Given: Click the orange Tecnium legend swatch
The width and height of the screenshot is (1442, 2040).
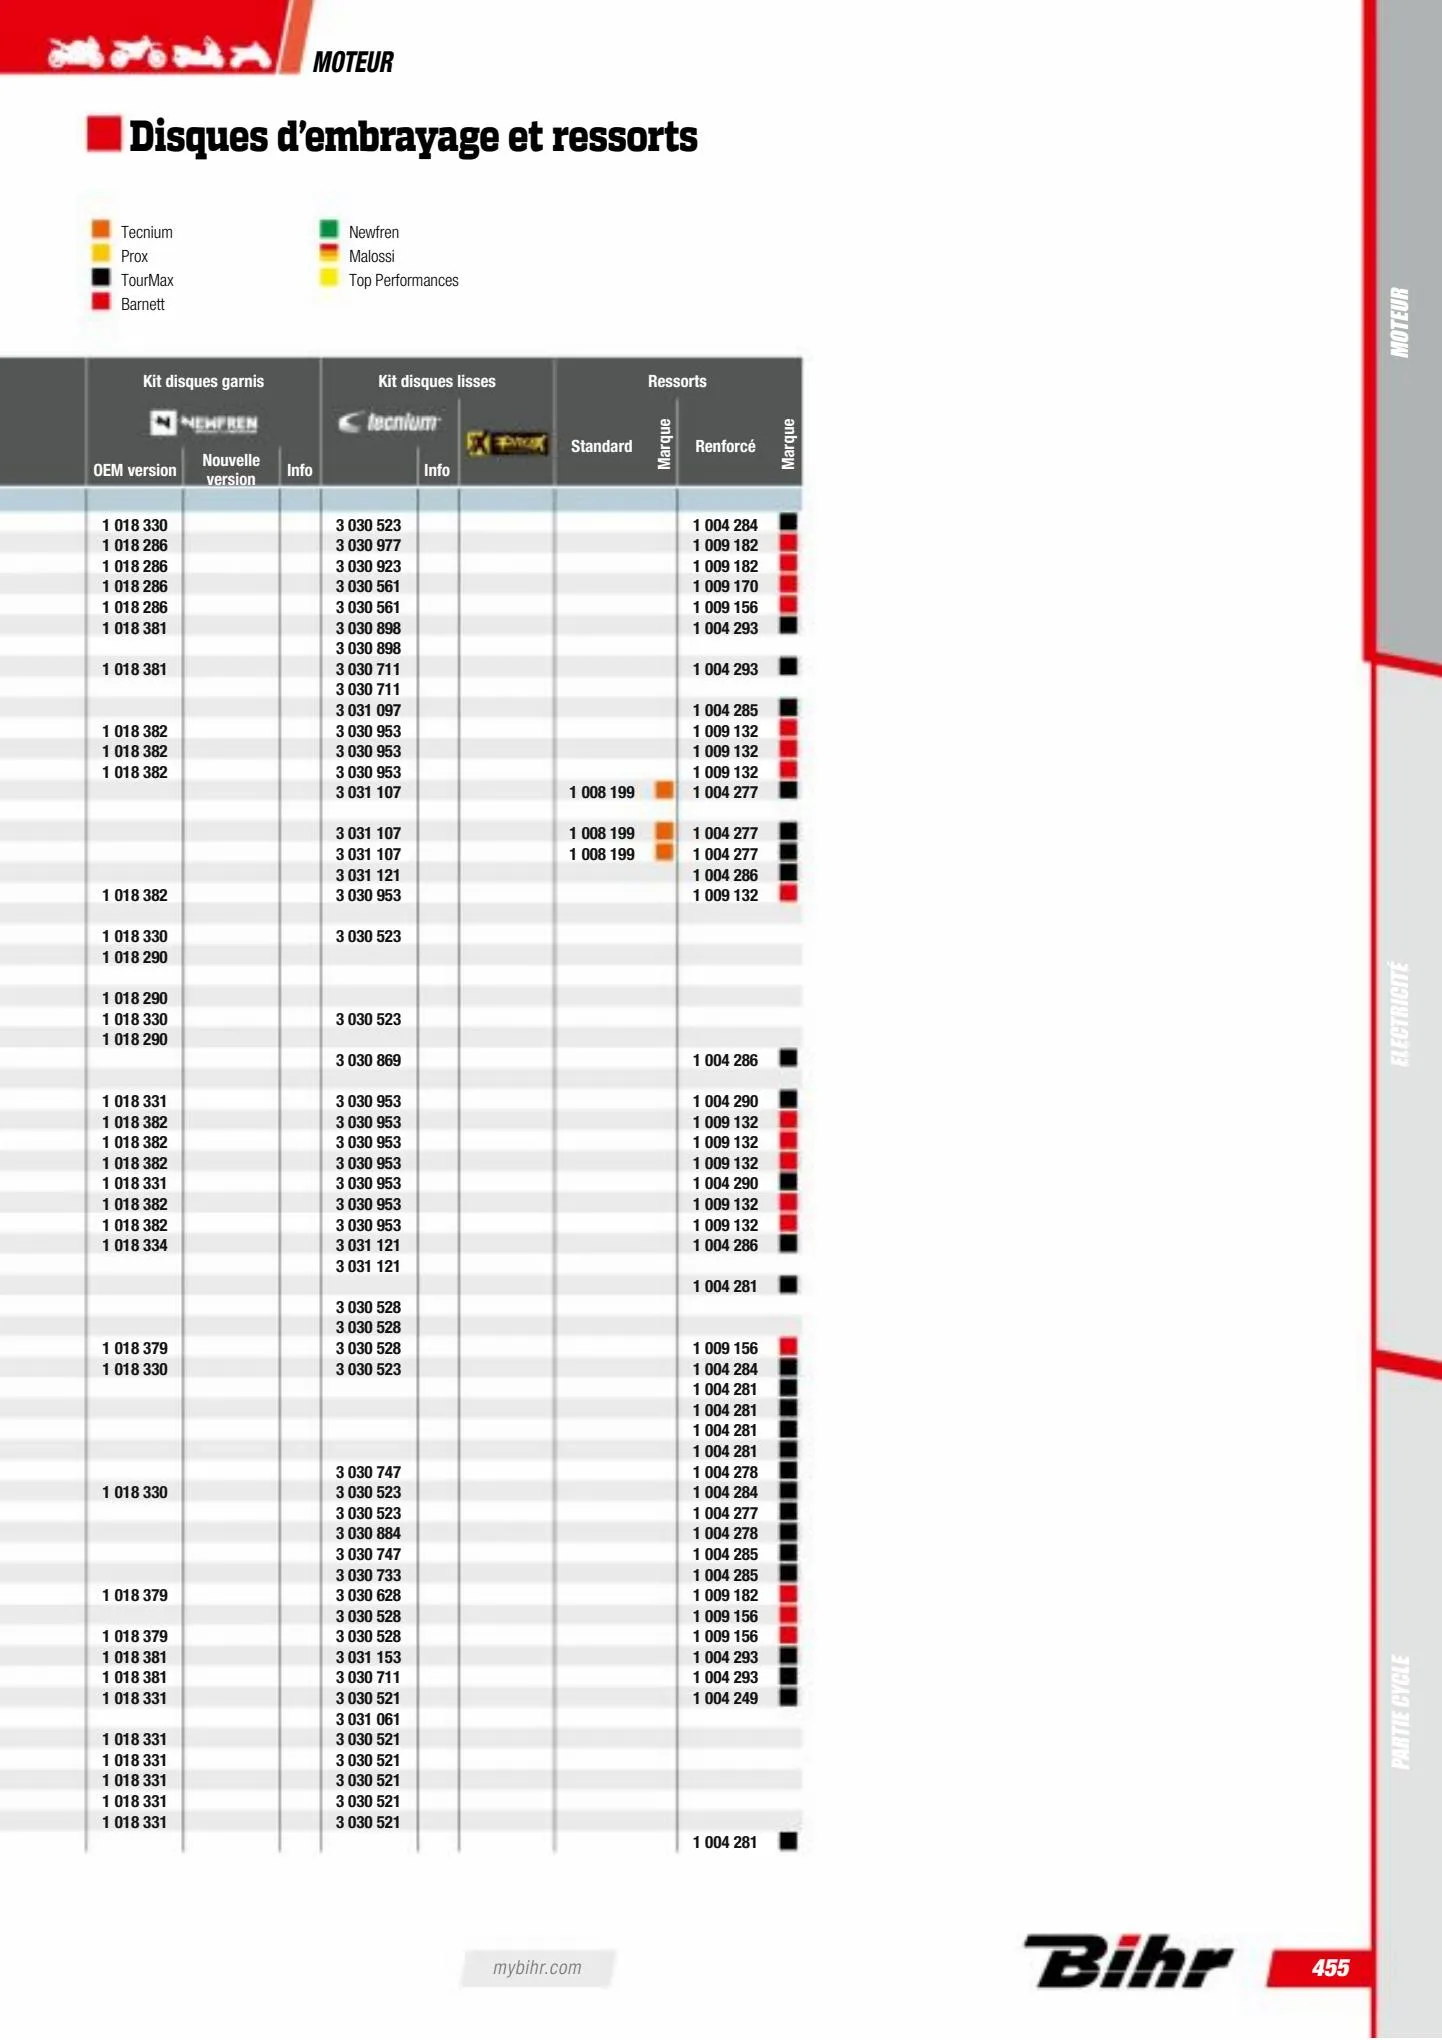Looking at the screenshot, I should coord(101,229).
